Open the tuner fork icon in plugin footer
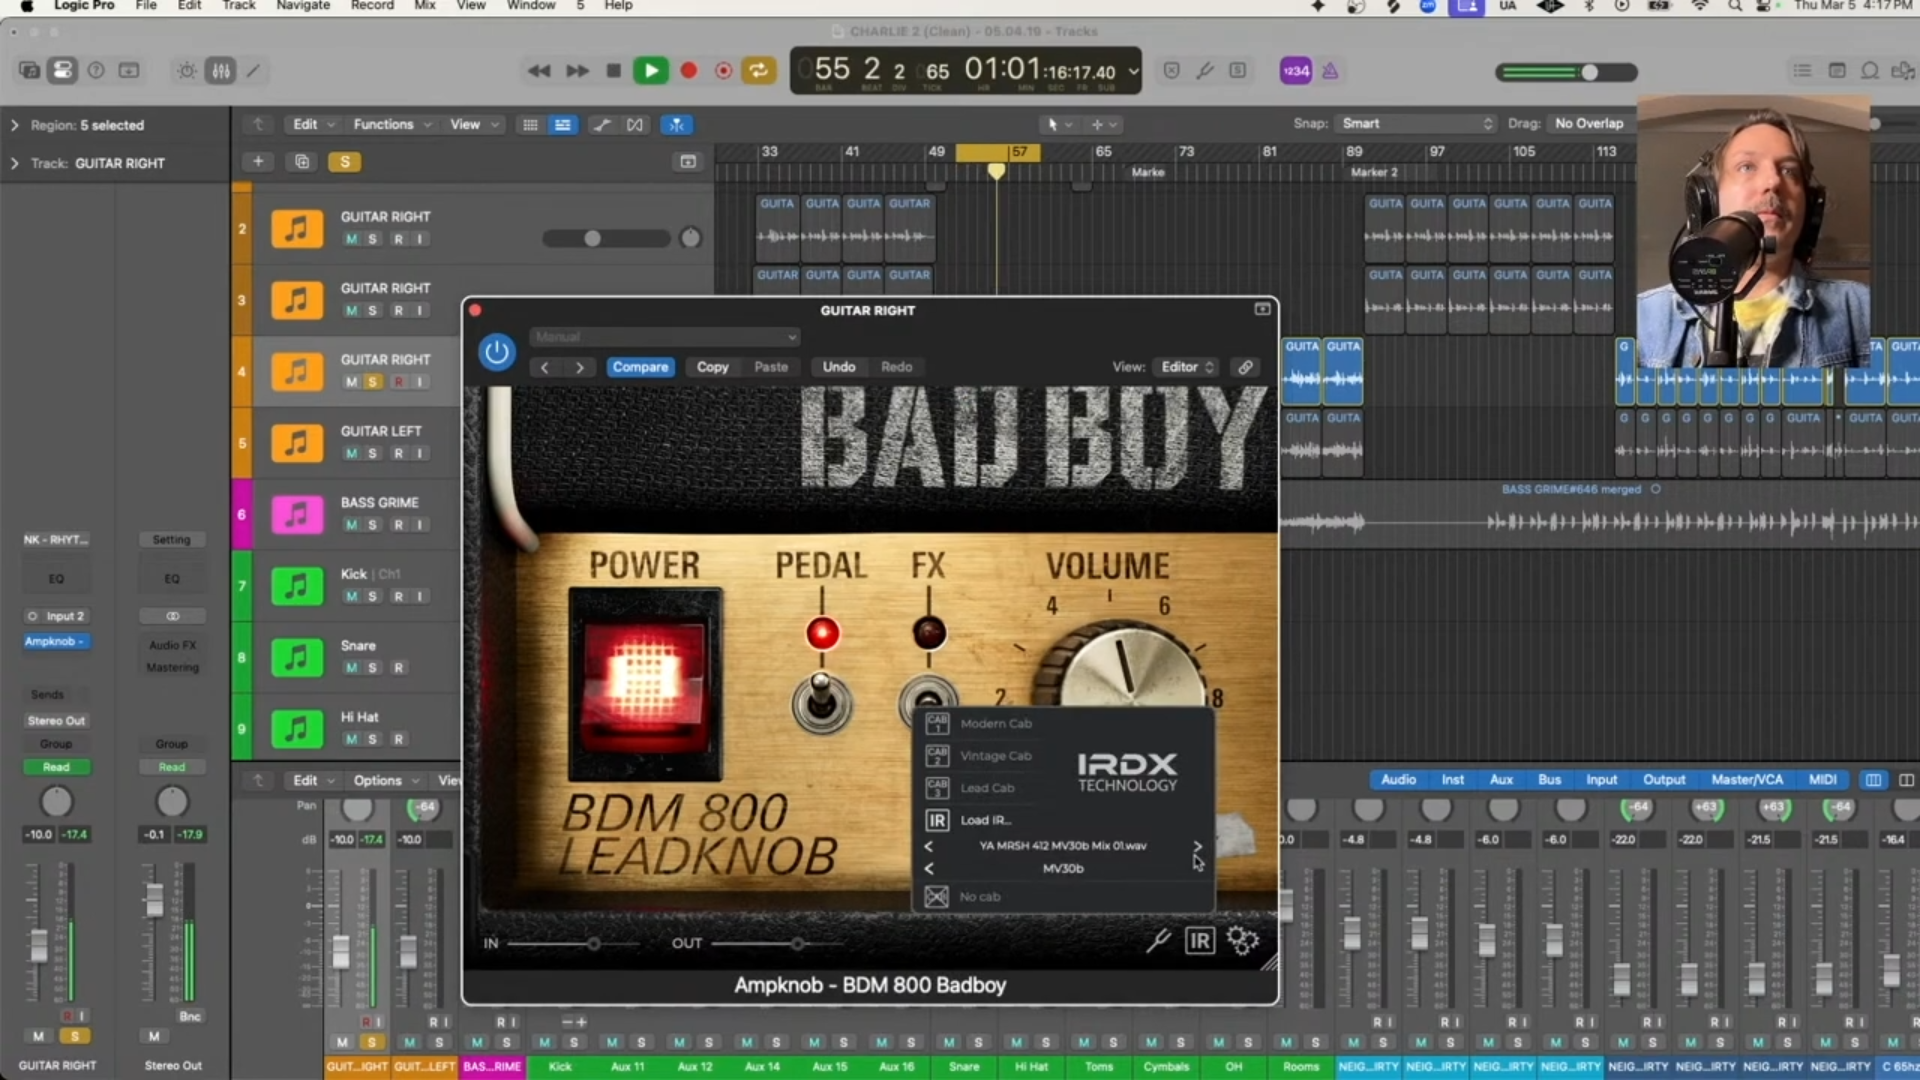Screen dimensions: 1920x1080 coord(1158,941)
